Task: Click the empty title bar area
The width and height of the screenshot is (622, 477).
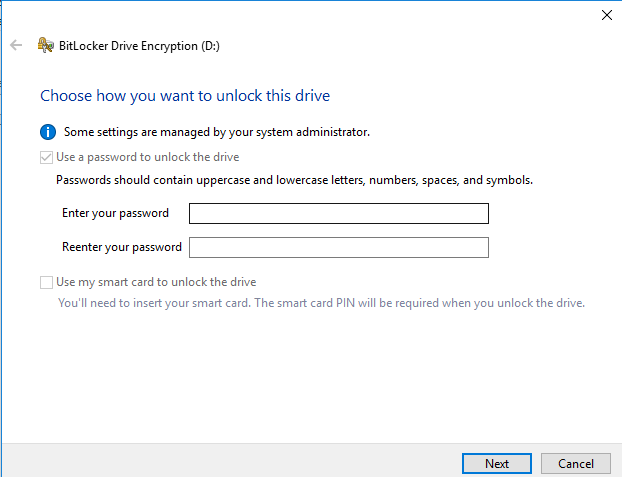Action: [300, 14]
